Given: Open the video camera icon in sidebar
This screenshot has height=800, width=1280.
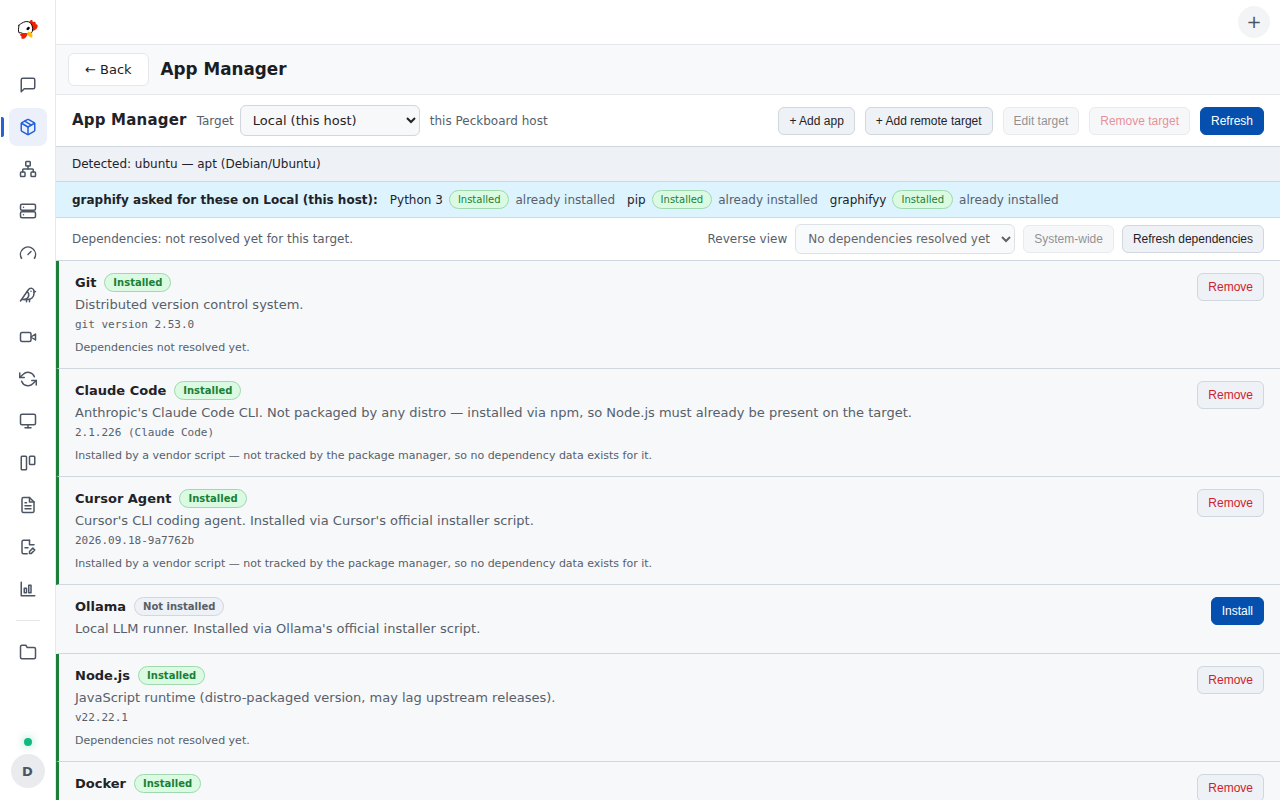Looking at the screenshot, I should point(28,337).
